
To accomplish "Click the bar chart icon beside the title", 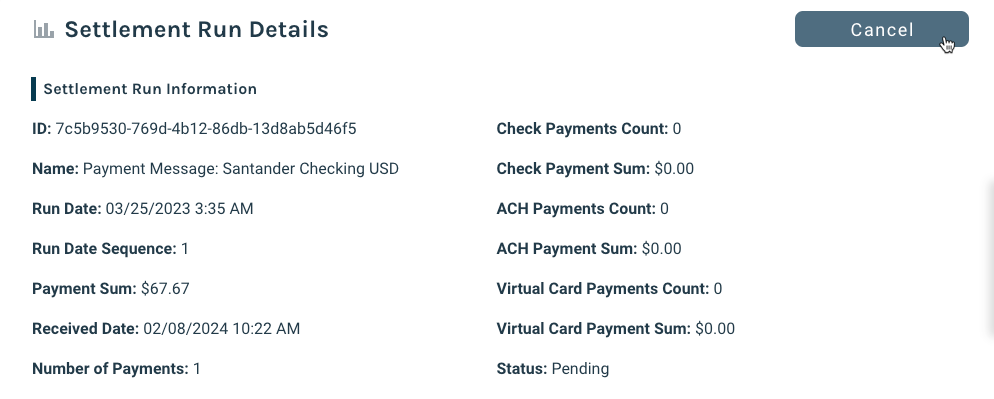I will coord(44,29).
